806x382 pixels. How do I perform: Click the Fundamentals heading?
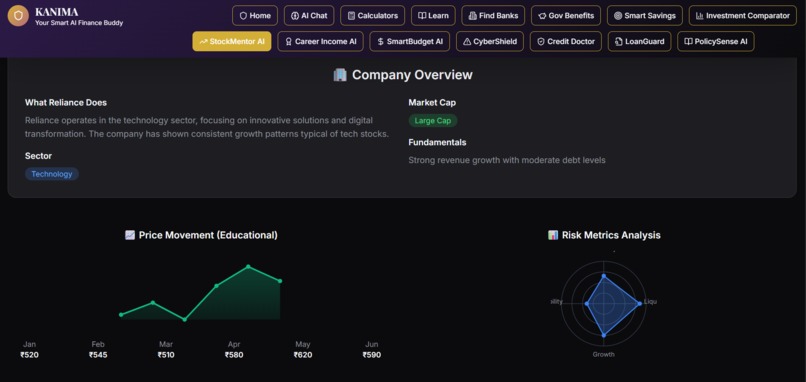pyautogui.click(x=437, y=142)
